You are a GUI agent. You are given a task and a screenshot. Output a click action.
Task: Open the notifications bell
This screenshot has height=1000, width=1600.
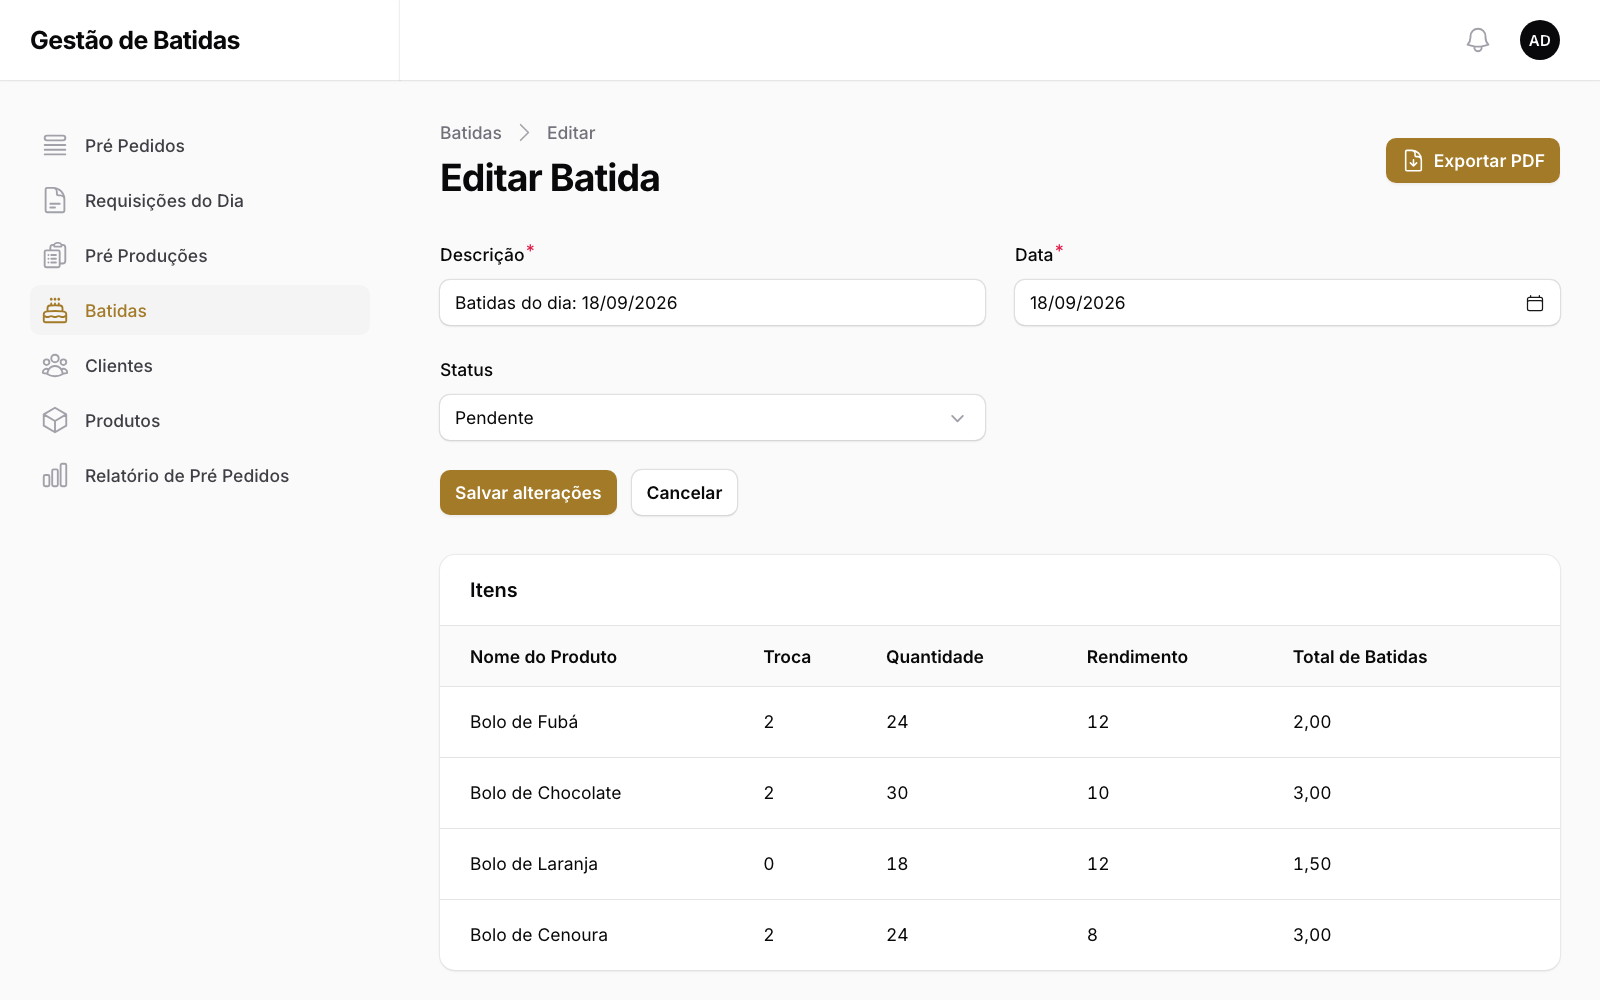point(1478,40)
